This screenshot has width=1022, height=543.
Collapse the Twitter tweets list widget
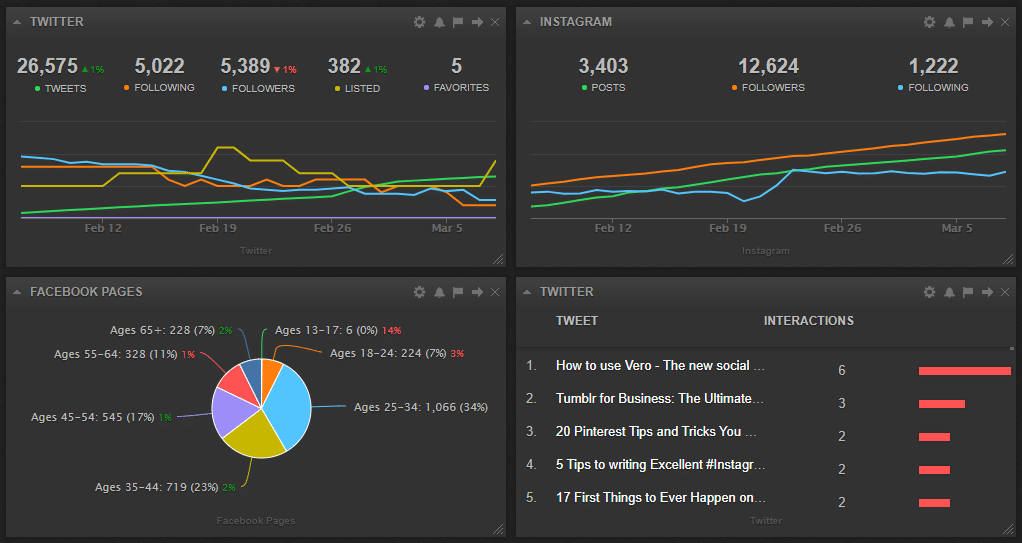point(527,292)
